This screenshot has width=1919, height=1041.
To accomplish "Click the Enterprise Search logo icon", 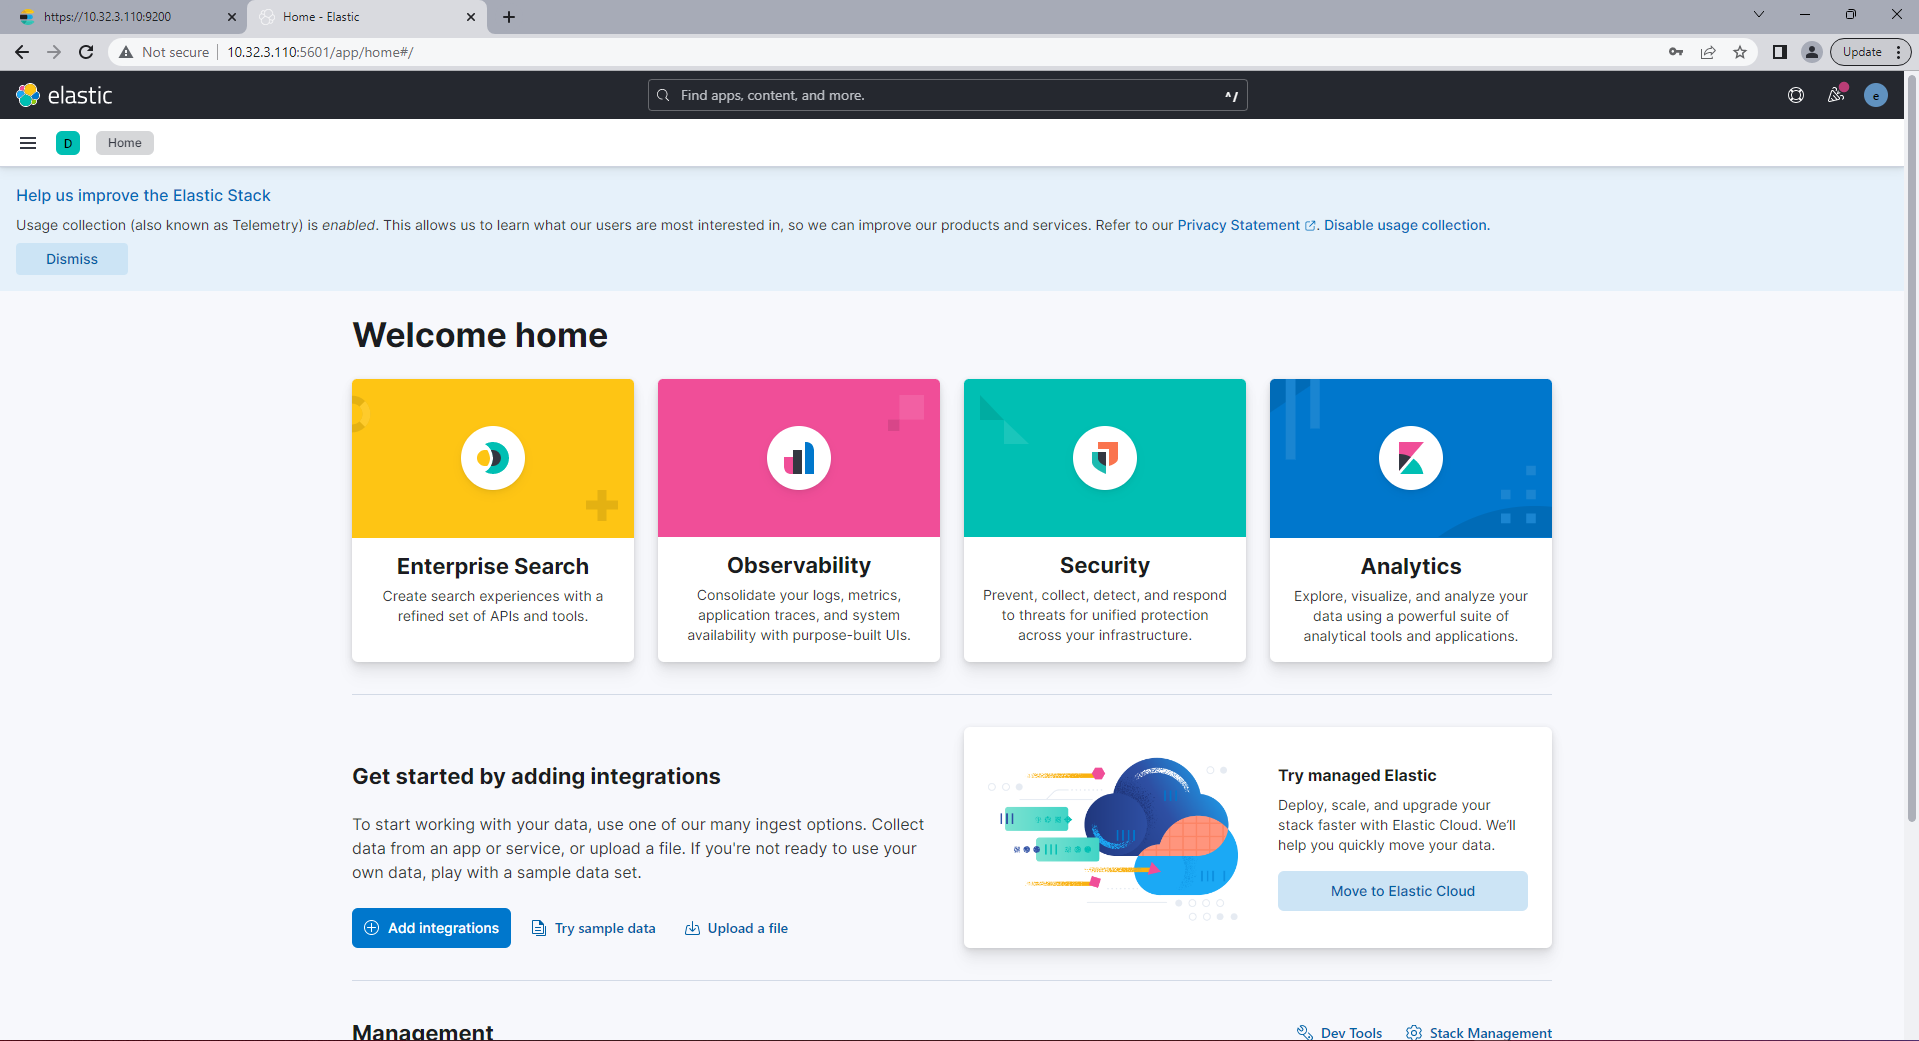I will click(x=493, y=458).
